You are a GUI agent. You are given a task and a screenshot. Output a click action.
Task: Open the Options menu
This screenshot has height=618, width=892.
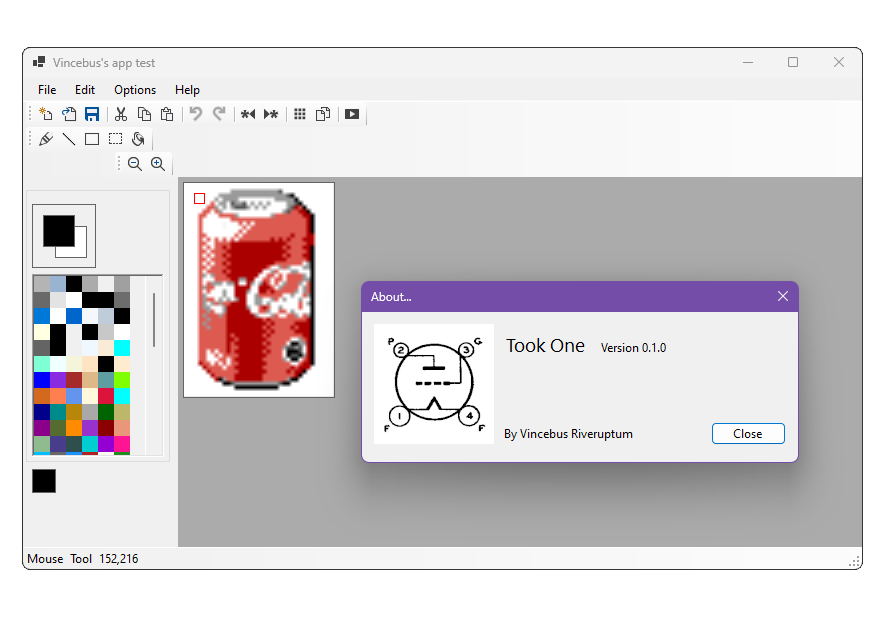[x=135, y=90]
